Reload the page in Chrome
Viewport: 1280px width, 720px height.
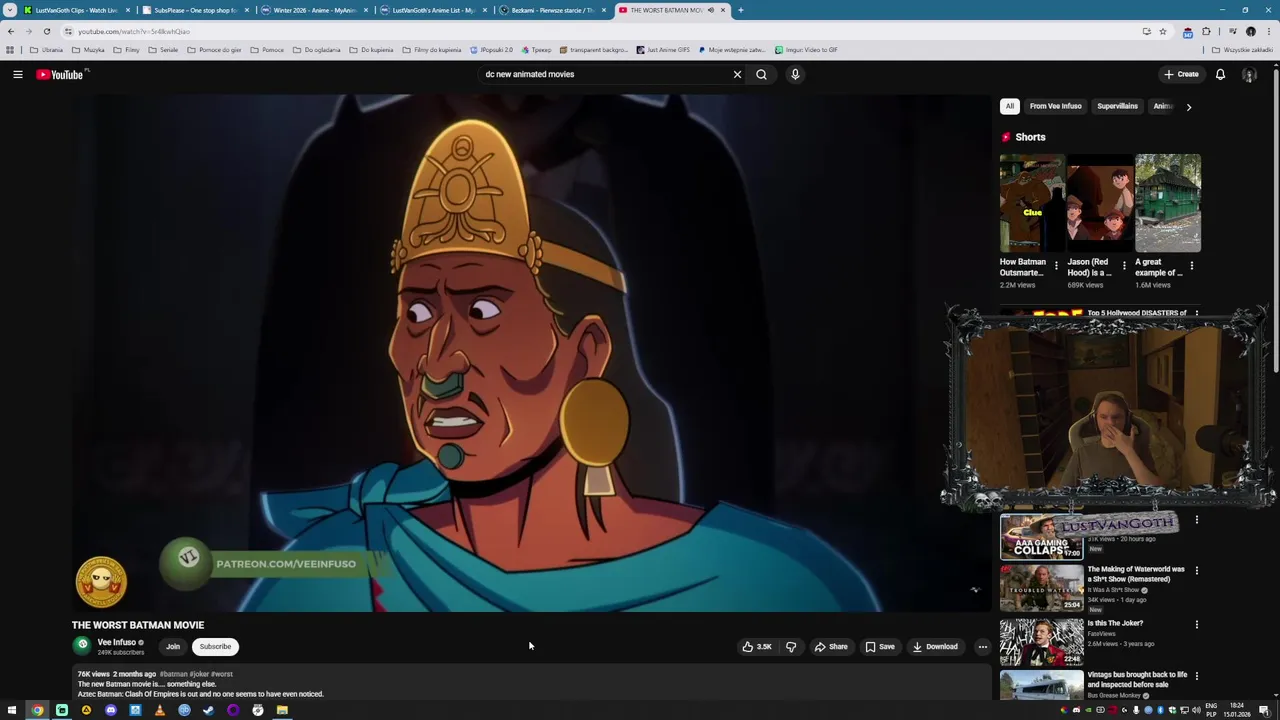point(46,31)
